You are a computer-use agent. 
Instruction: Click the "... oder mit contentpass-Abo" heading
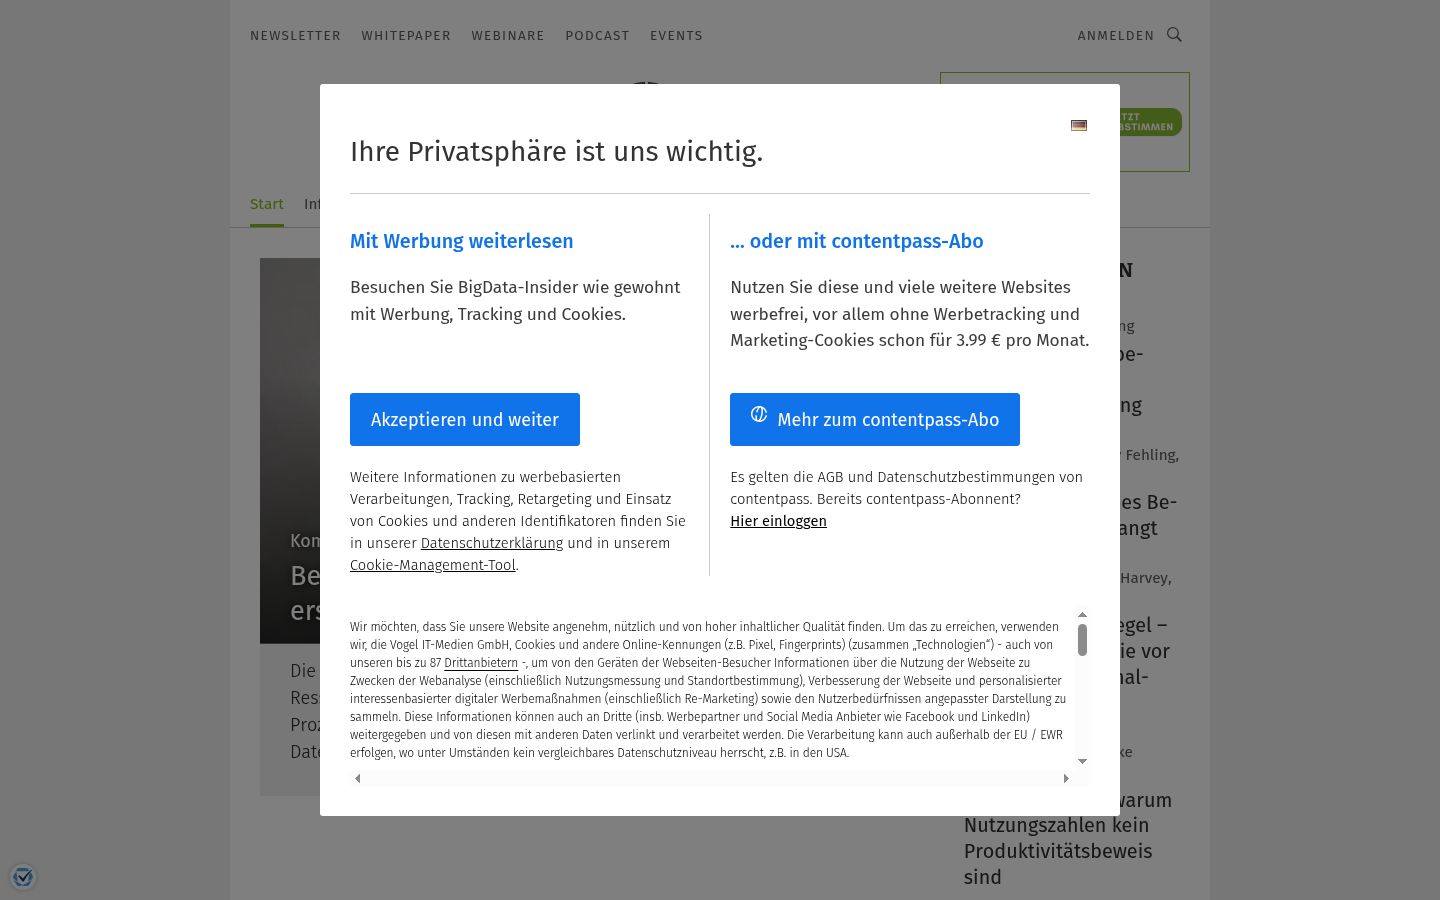click(857, 241)
